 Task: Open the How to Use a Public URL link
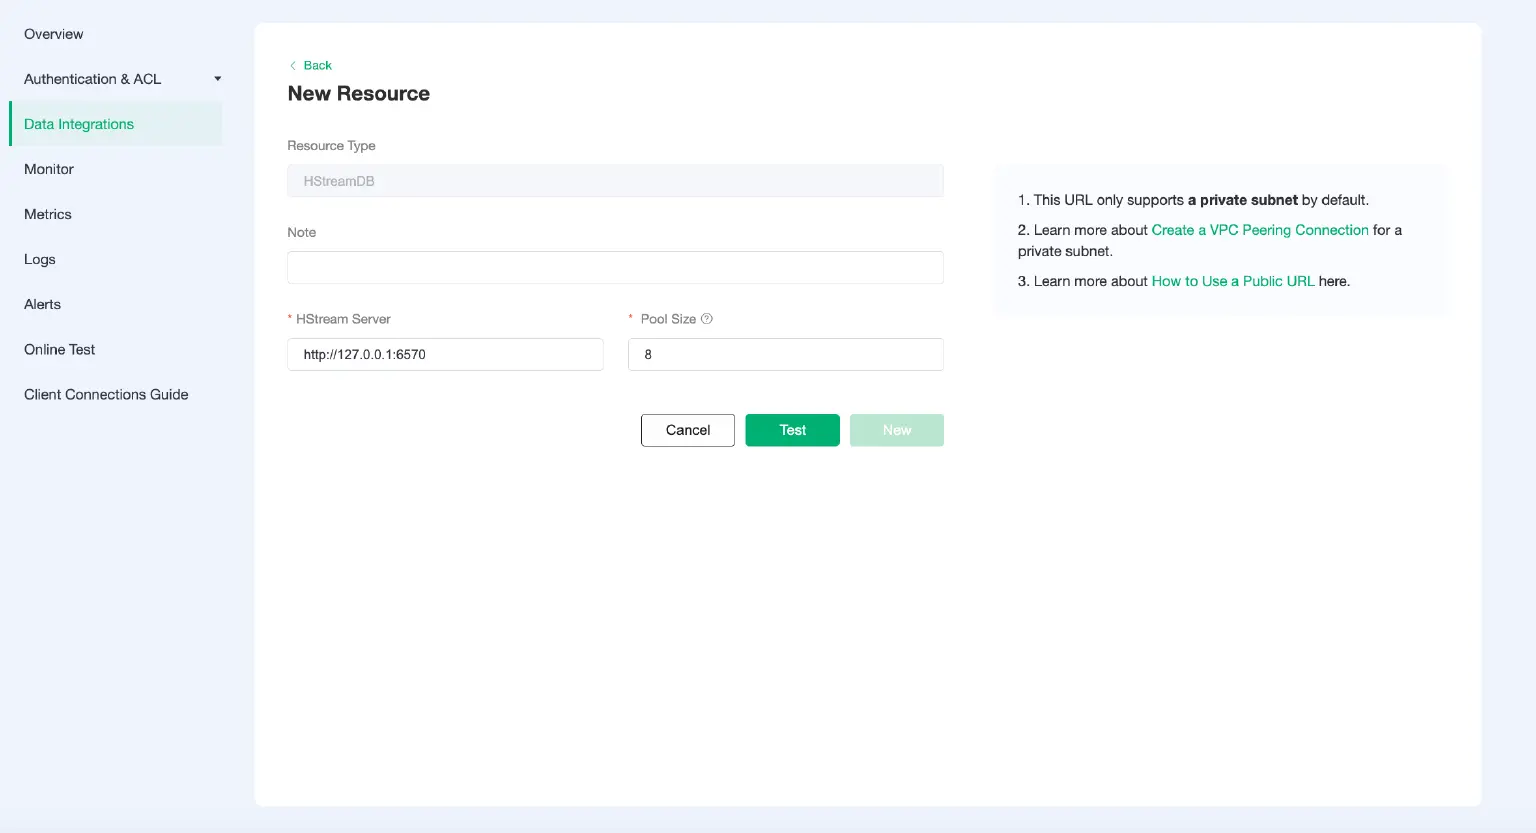[1233, 281]
